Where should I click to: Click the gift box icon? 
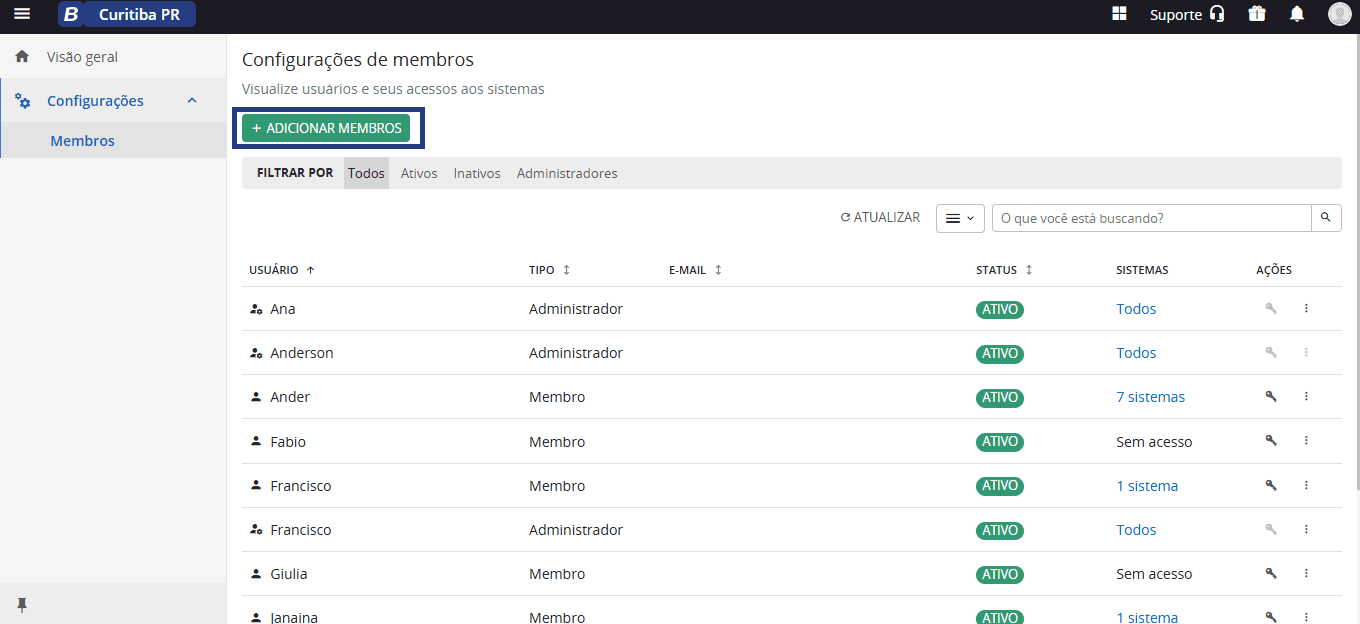click(1257, 14)
